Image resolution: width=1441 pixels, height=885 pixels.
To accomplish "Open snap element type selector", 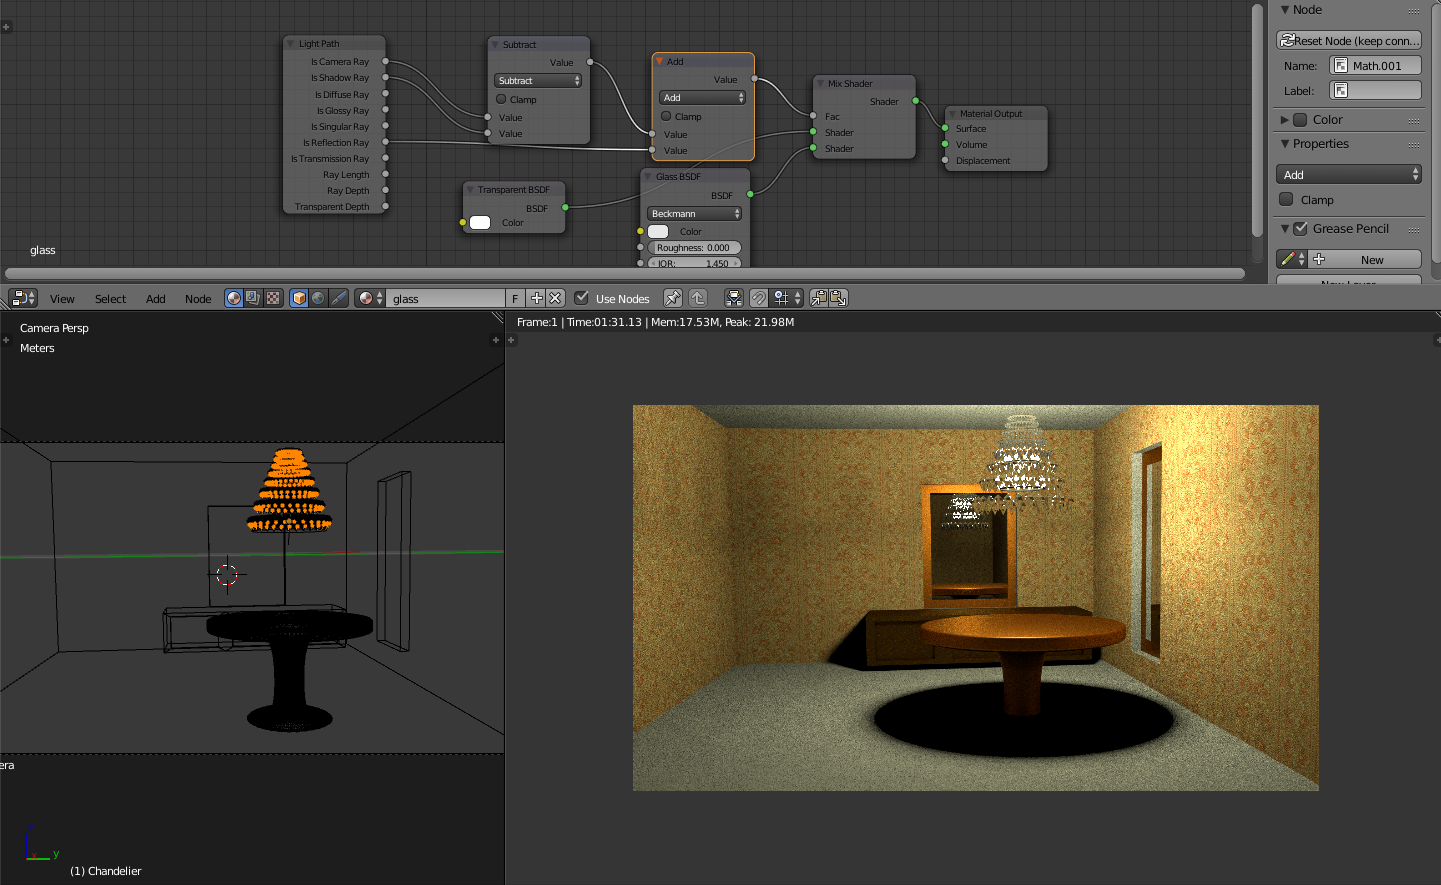I will [x=788, y=298].
